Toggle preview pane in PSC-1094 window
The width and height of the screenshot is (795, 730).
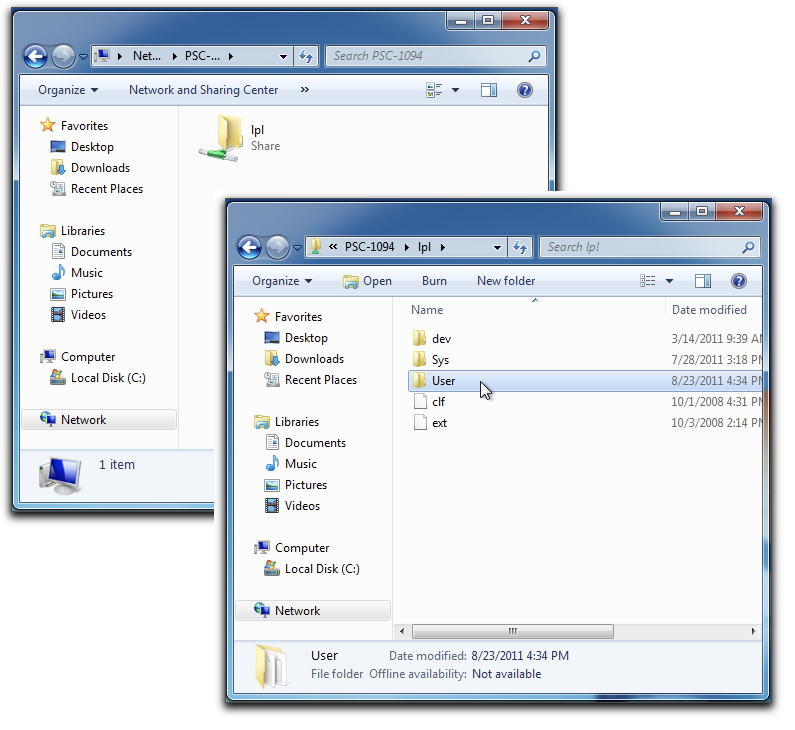489,90
